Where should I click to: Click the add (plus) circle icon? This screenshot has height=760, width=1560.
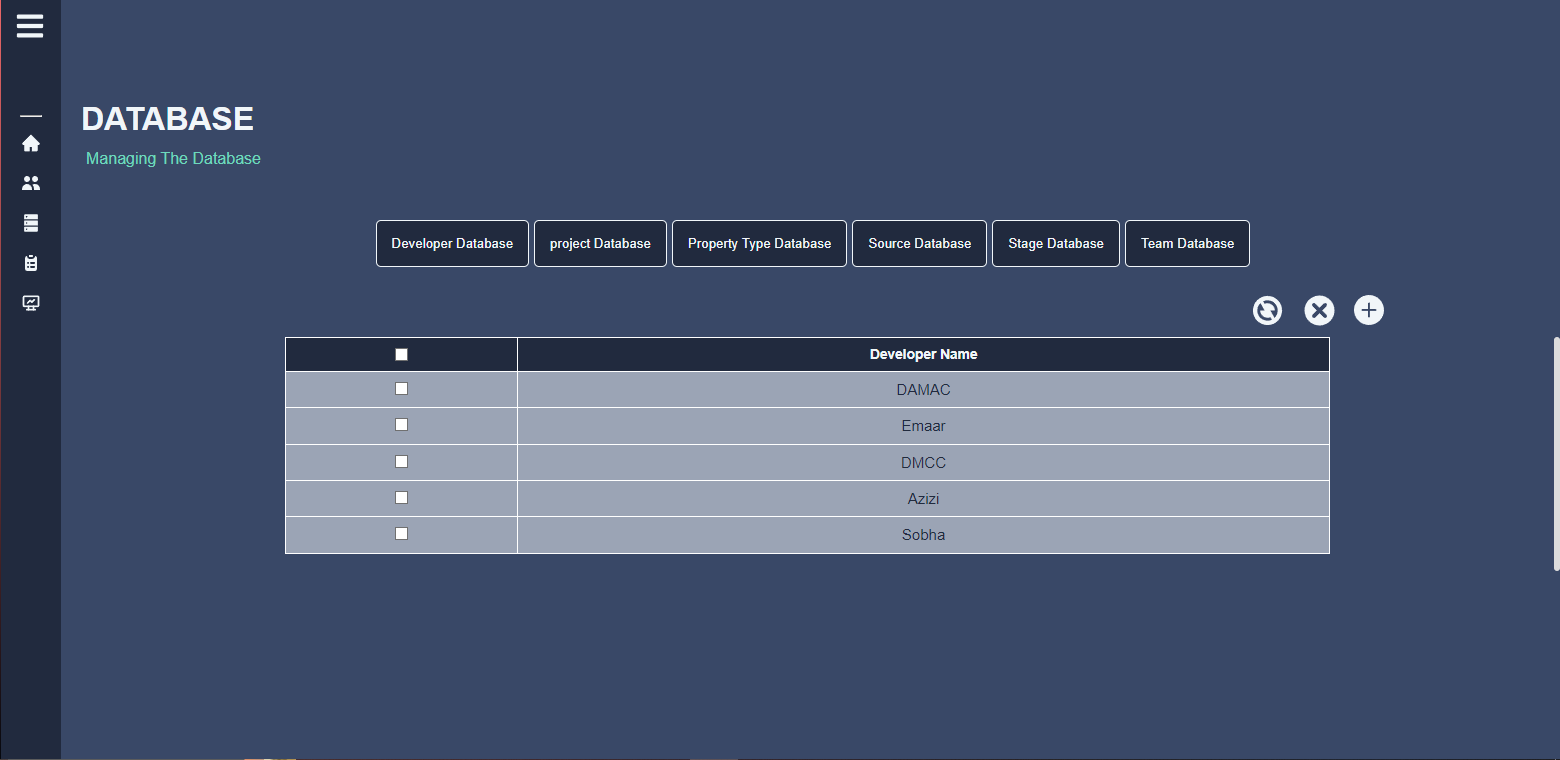[x=1369, y=310]
